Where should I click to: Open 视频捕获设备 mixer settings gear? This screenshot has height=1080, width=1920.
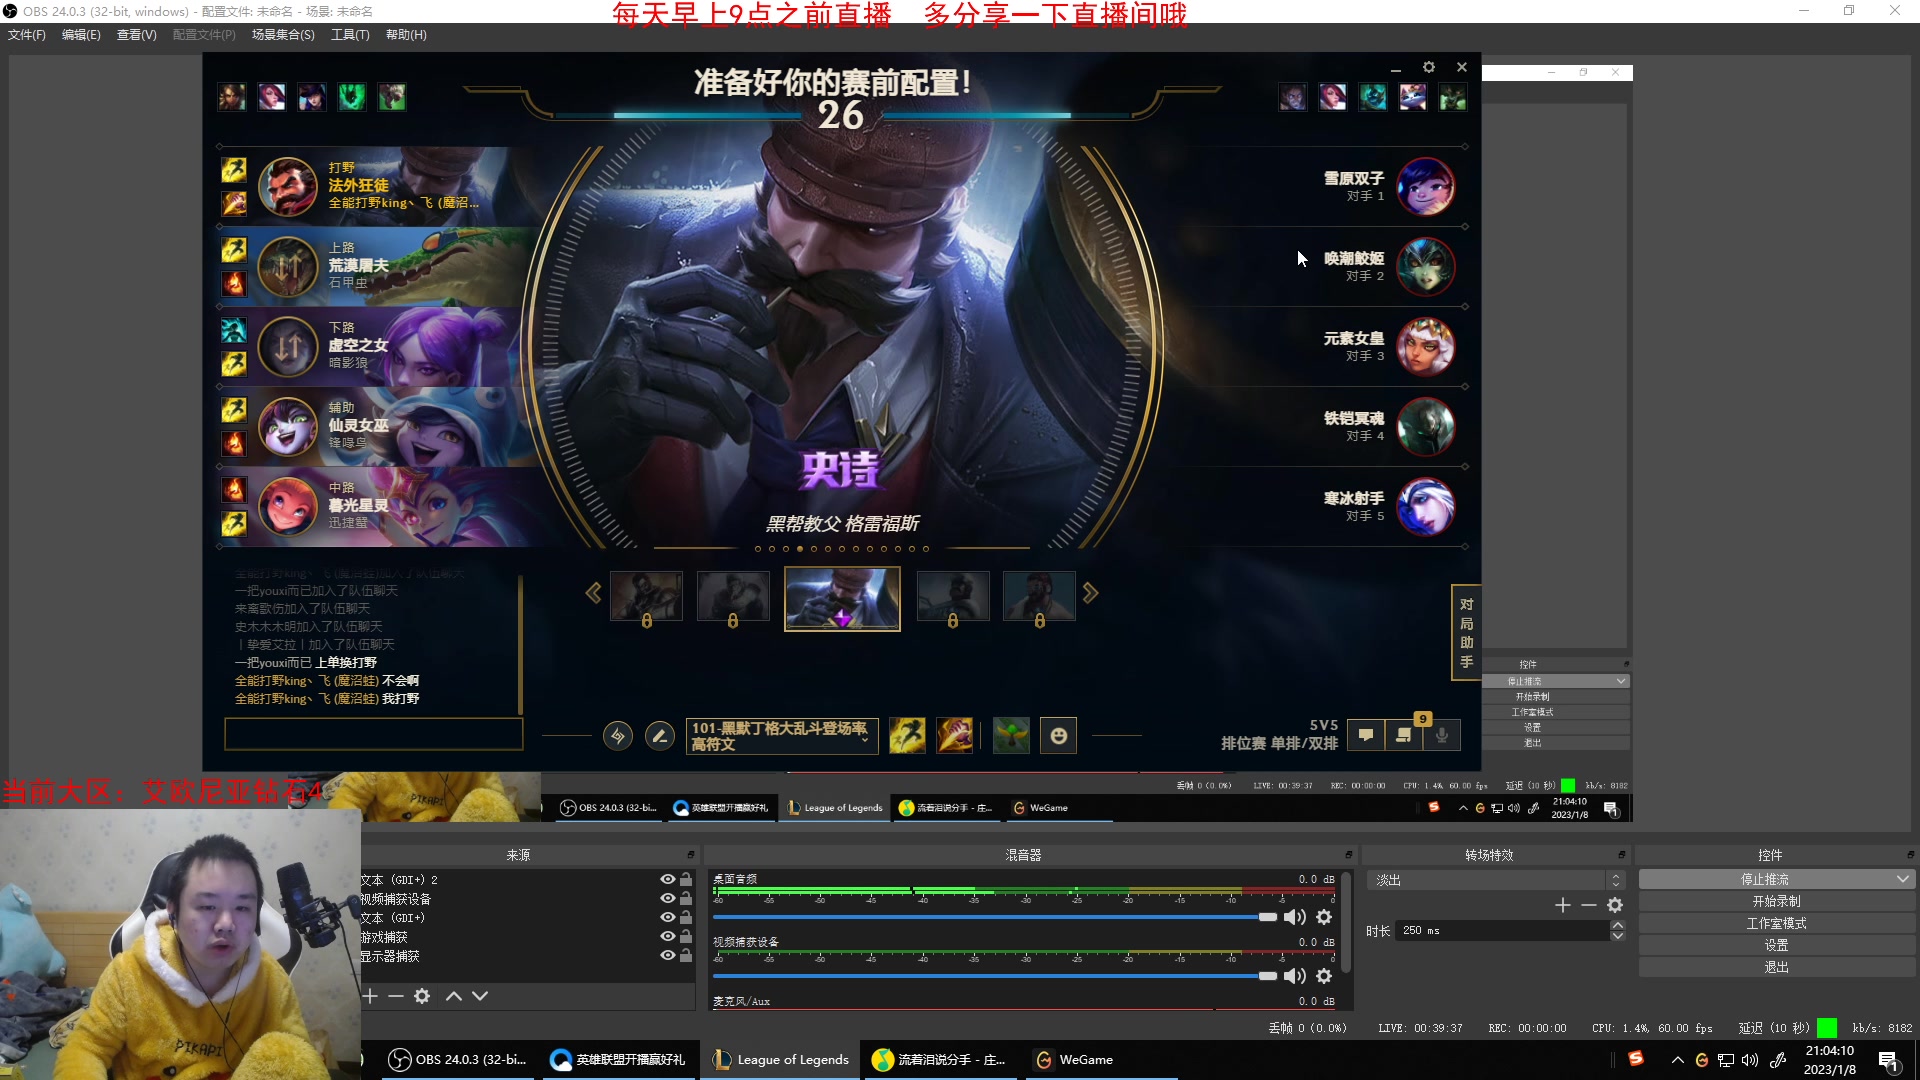[1324, 976]
